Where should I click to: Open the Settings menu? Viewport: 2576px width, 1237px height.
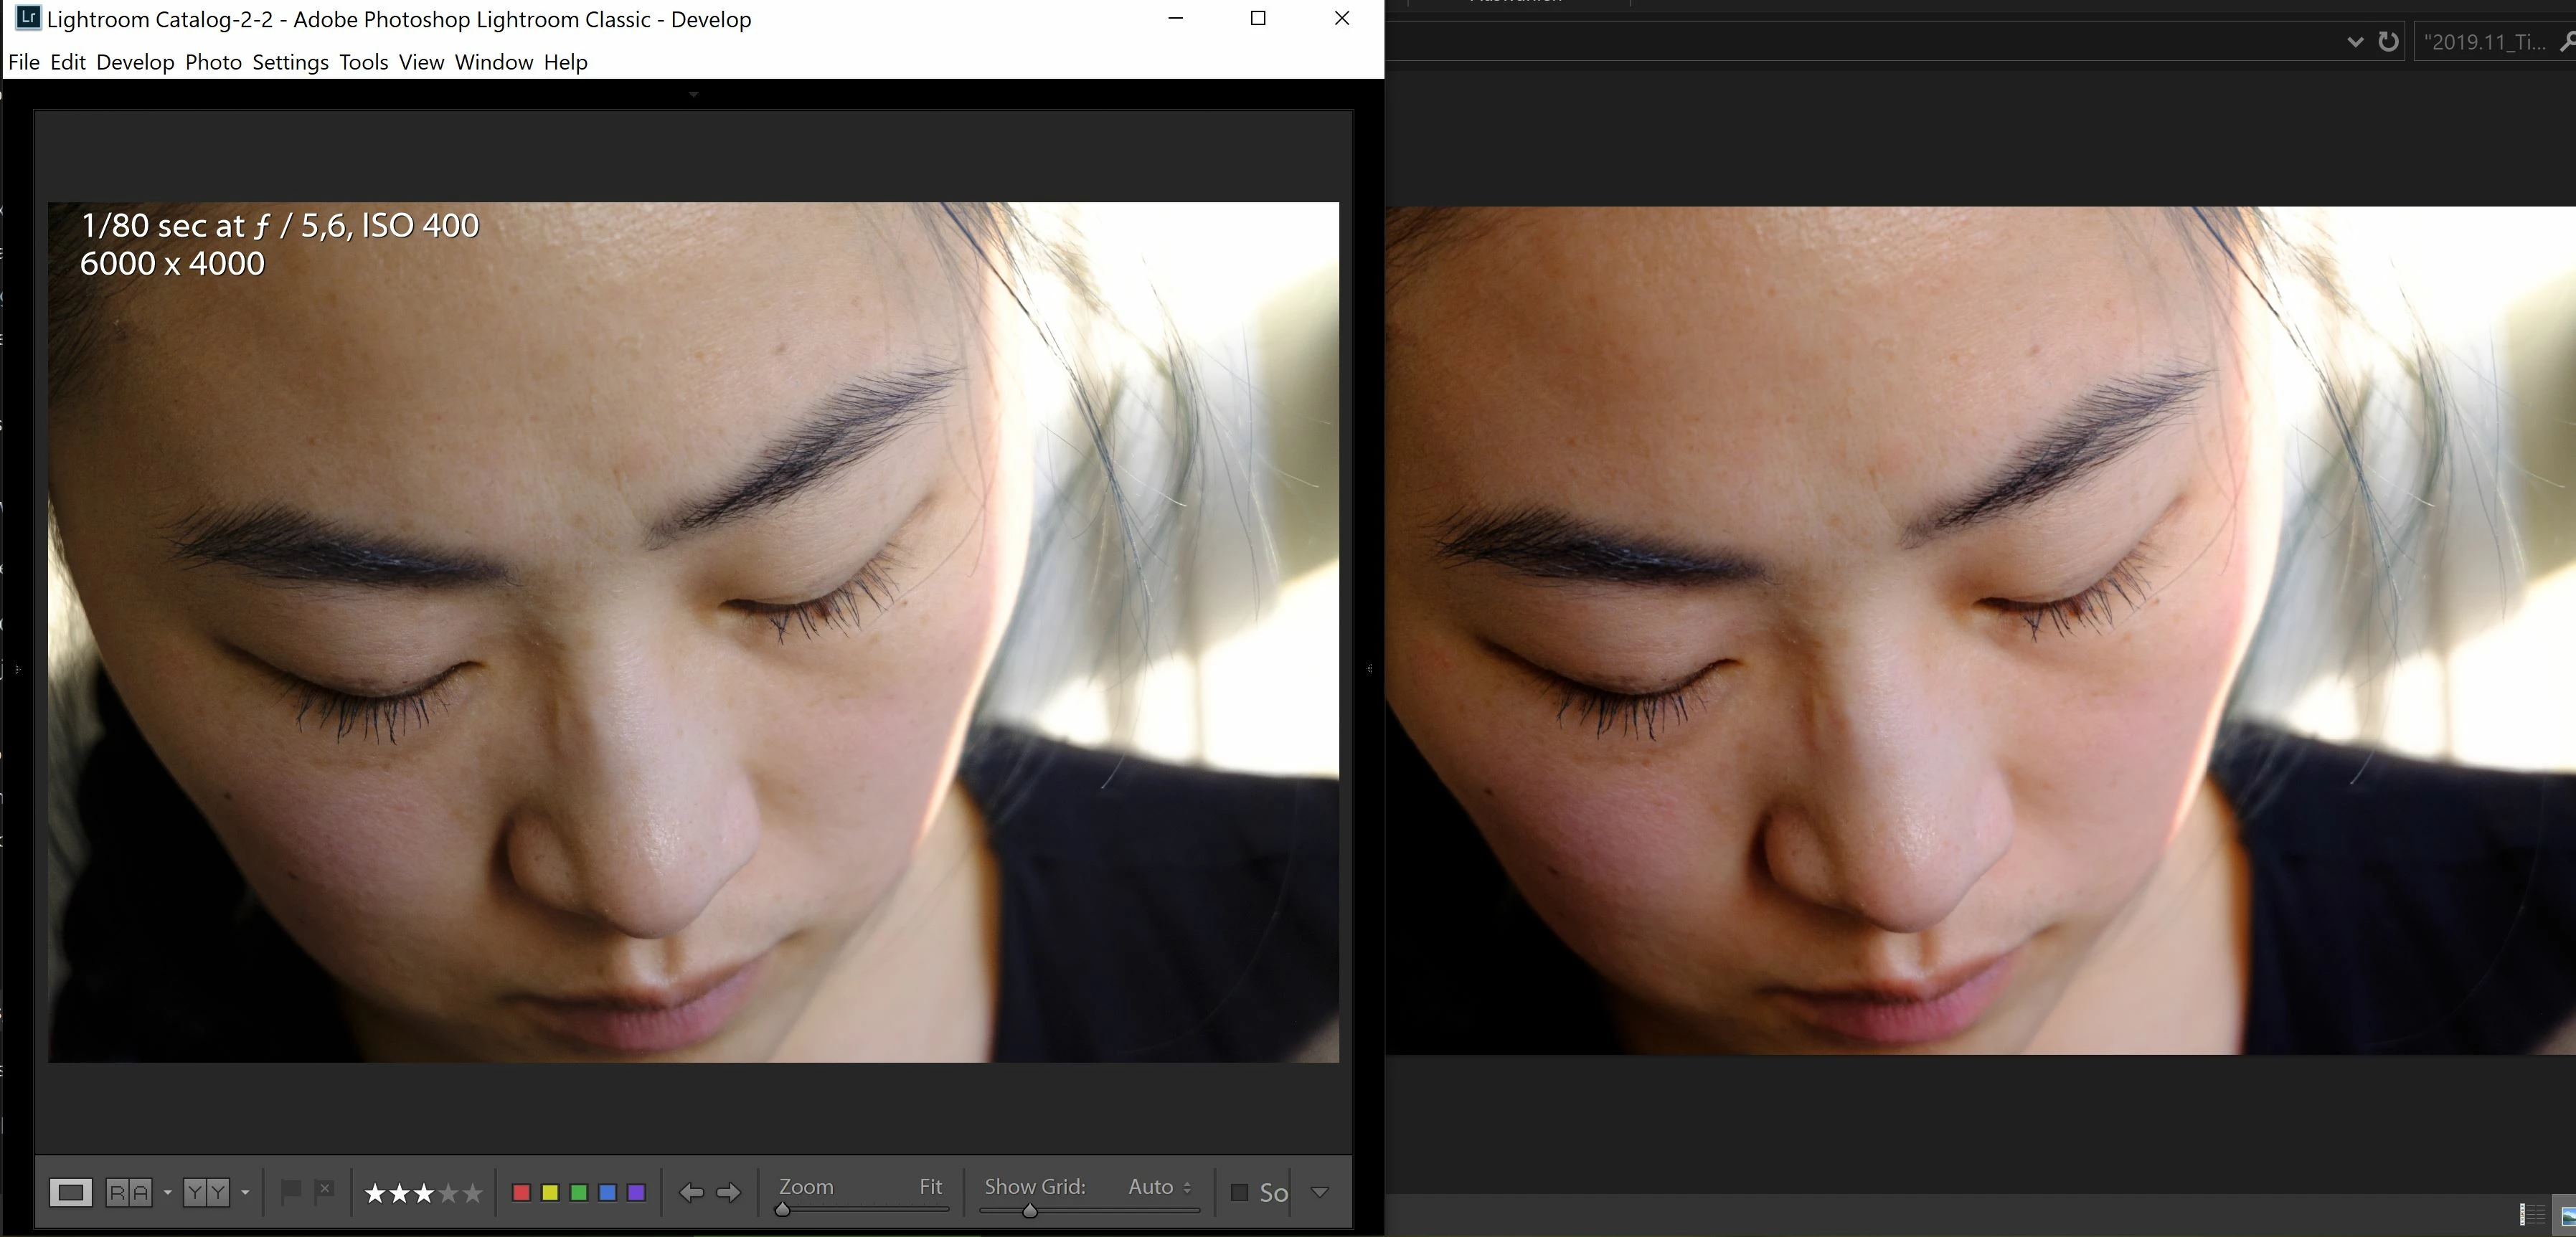pyautogui.click(x=290, y=62)
